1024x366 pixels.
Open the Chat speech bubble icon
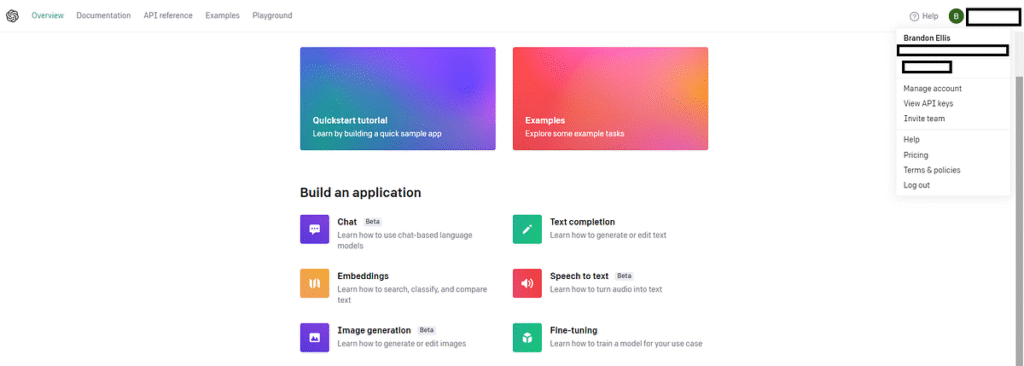pos(315,229)
